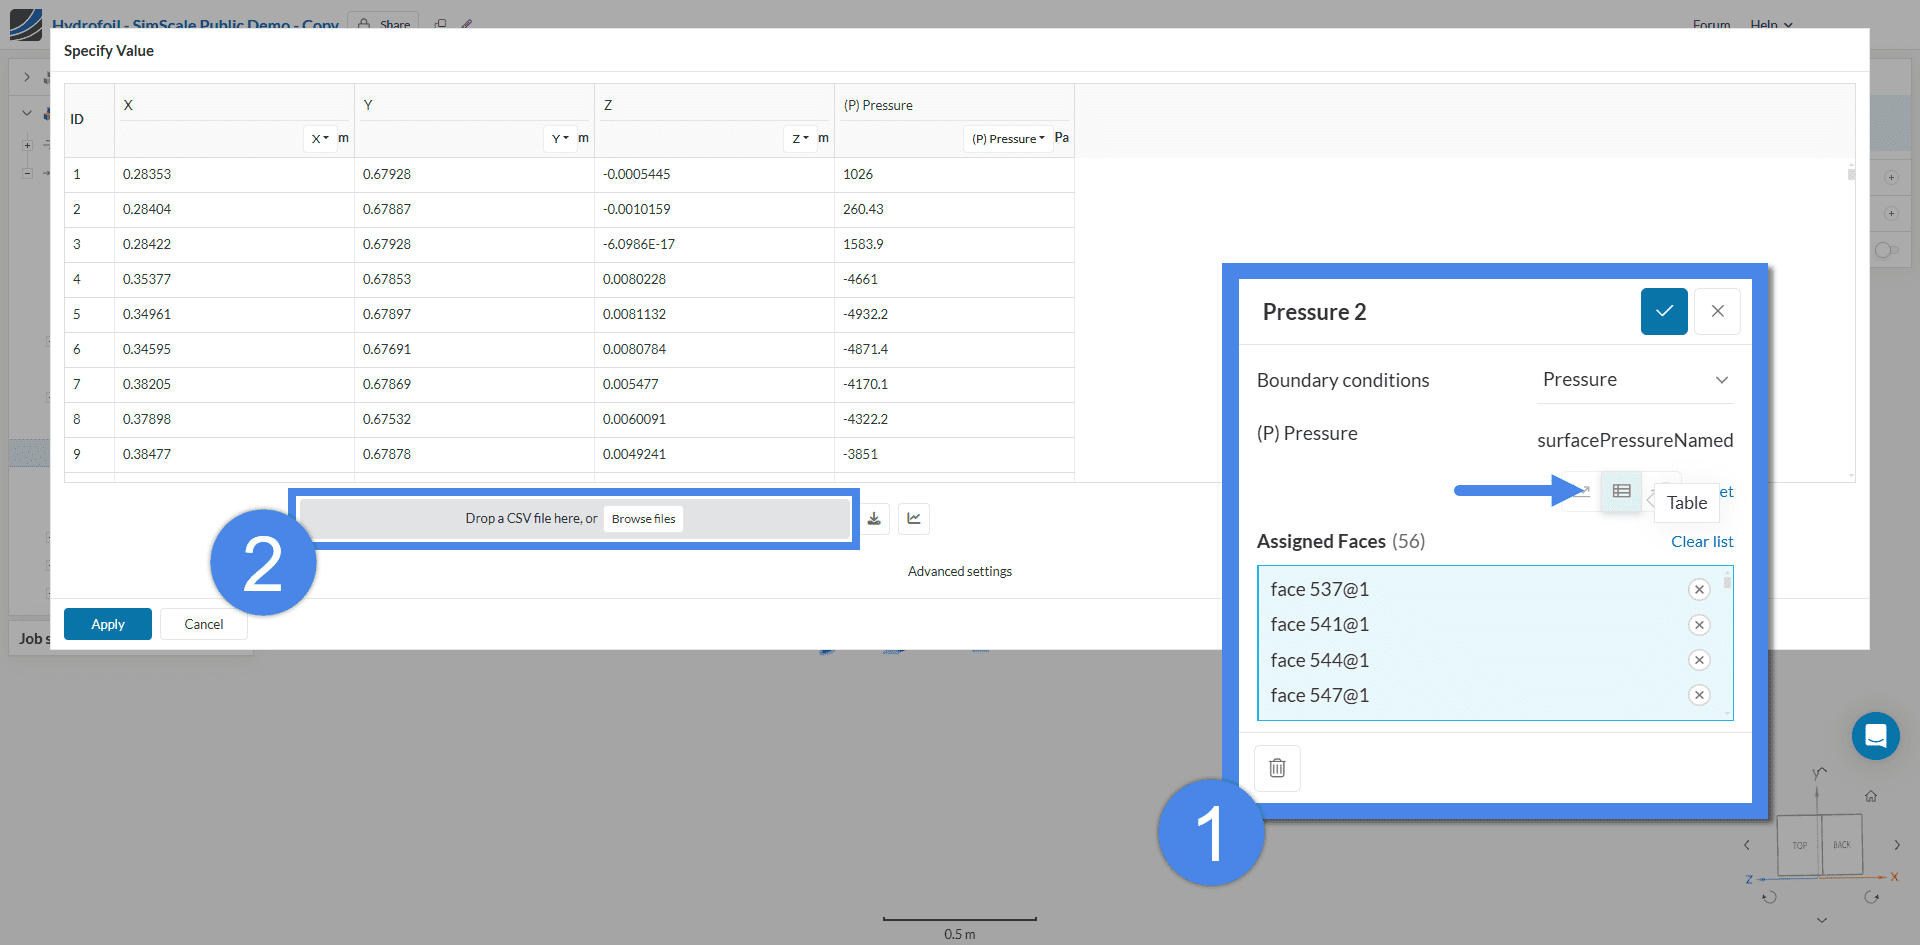This screenshot has height=945, width=1920.
Task: Click the Clear list link
Action: tap(1702, 542)
